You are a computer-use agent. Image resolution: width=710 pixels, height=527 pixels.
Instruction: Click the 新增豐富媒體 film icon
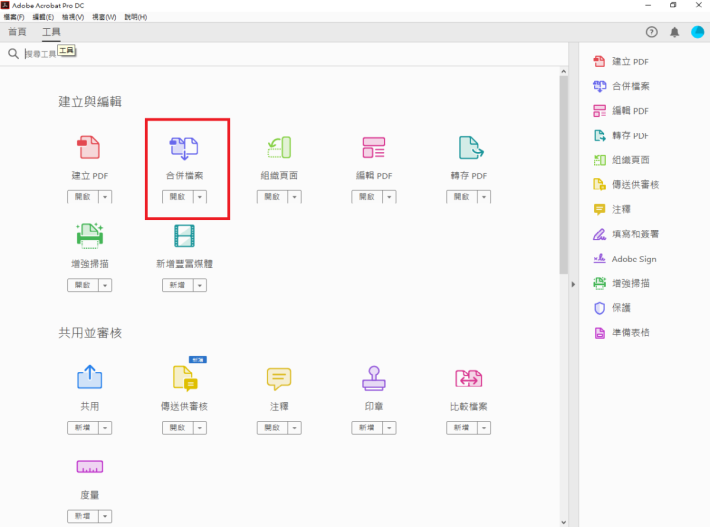tap(184, 236)
